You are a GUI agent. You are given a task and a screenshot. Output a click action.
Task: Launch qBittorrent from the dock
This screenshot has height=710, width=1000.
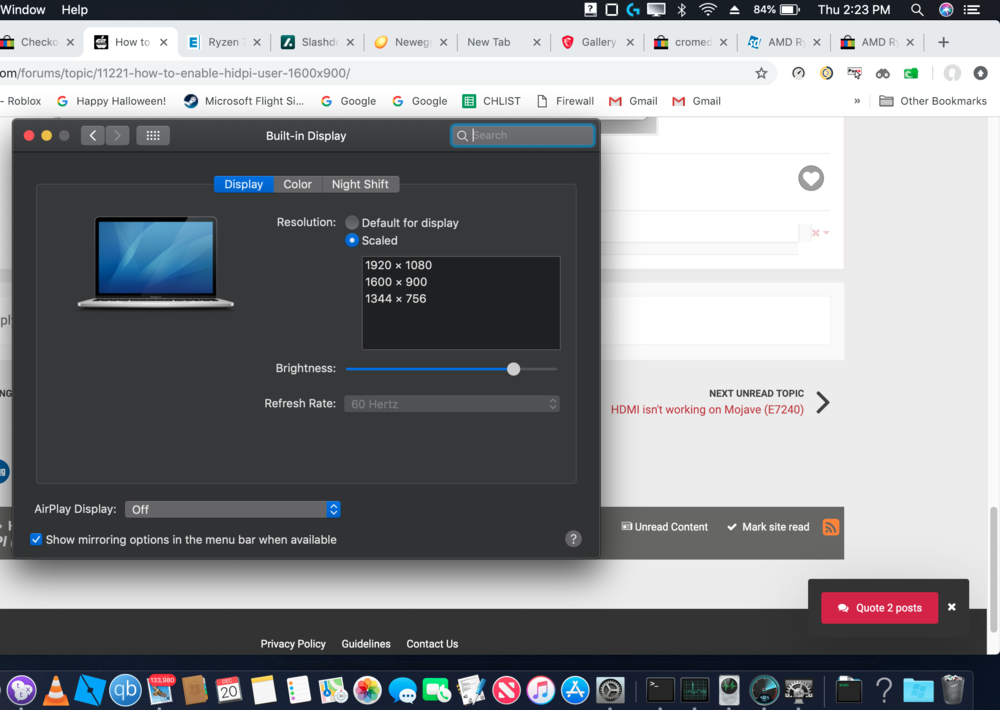coord(125,690)
